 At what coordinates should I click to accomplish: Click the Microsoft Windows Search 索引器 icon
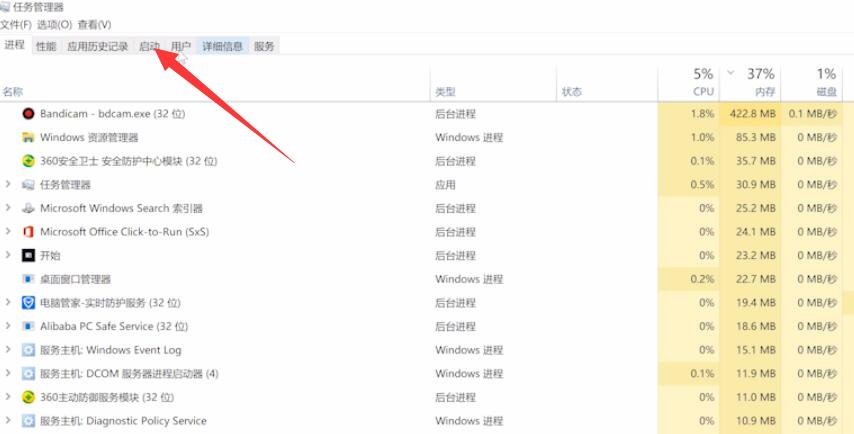28,208
